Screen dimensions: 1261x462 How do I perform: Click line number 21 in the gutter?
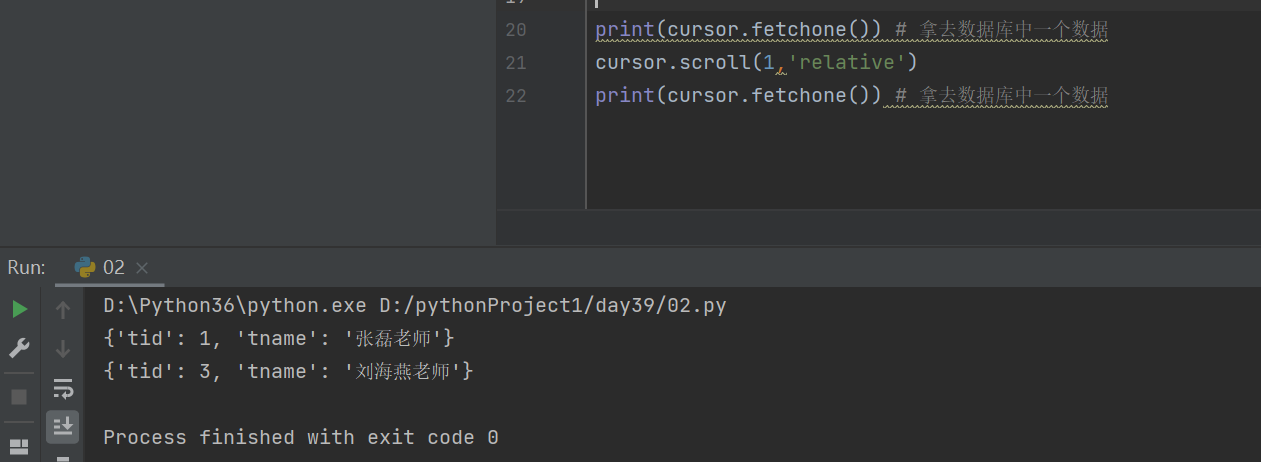coord(516,63)
